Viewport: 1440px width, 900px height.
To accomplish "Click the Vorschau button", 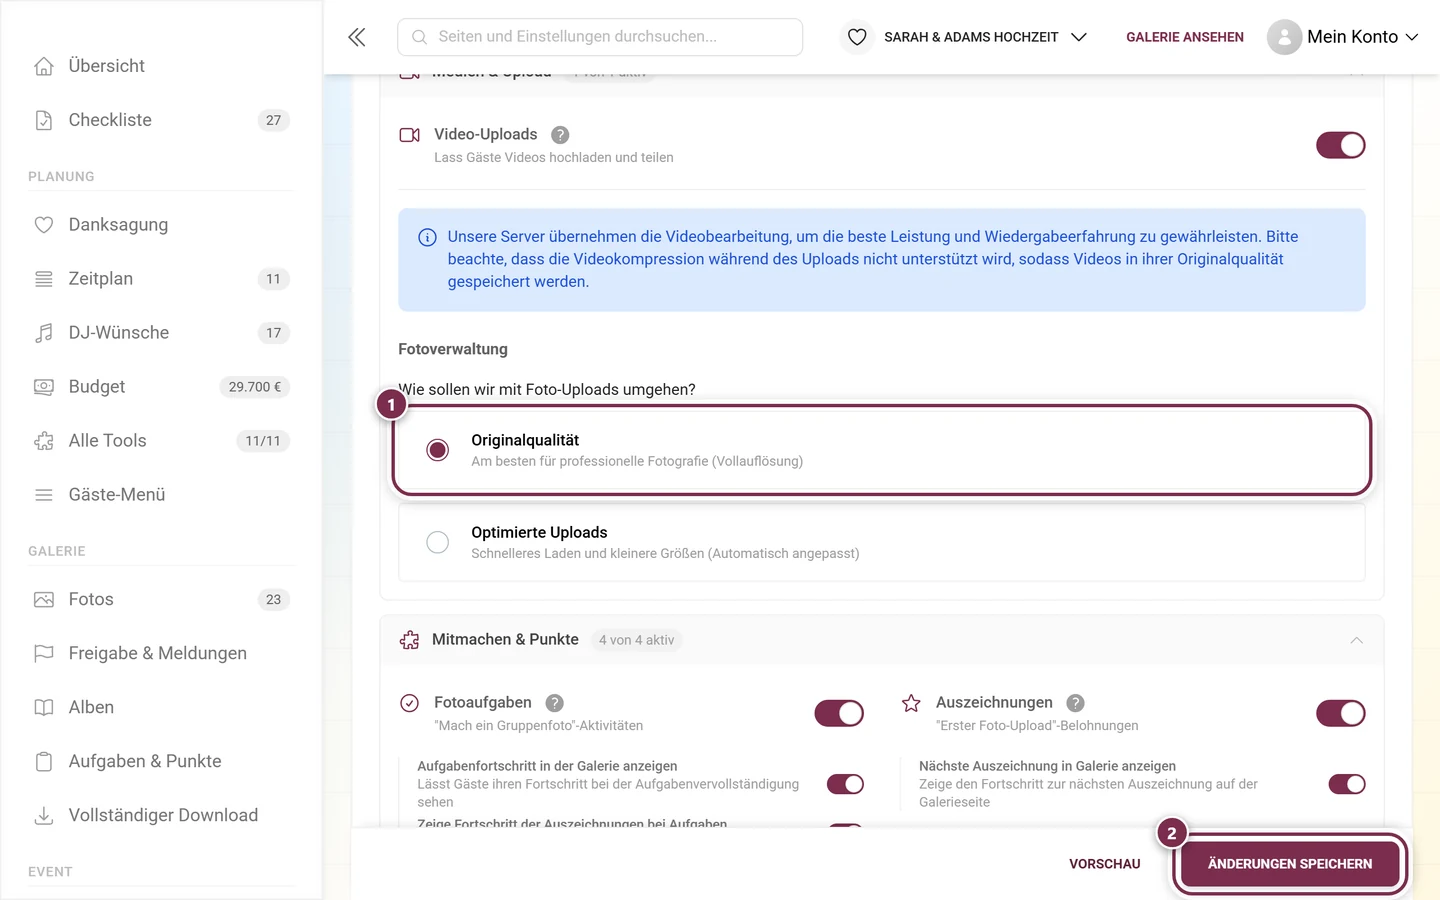I will [1105, 864].
